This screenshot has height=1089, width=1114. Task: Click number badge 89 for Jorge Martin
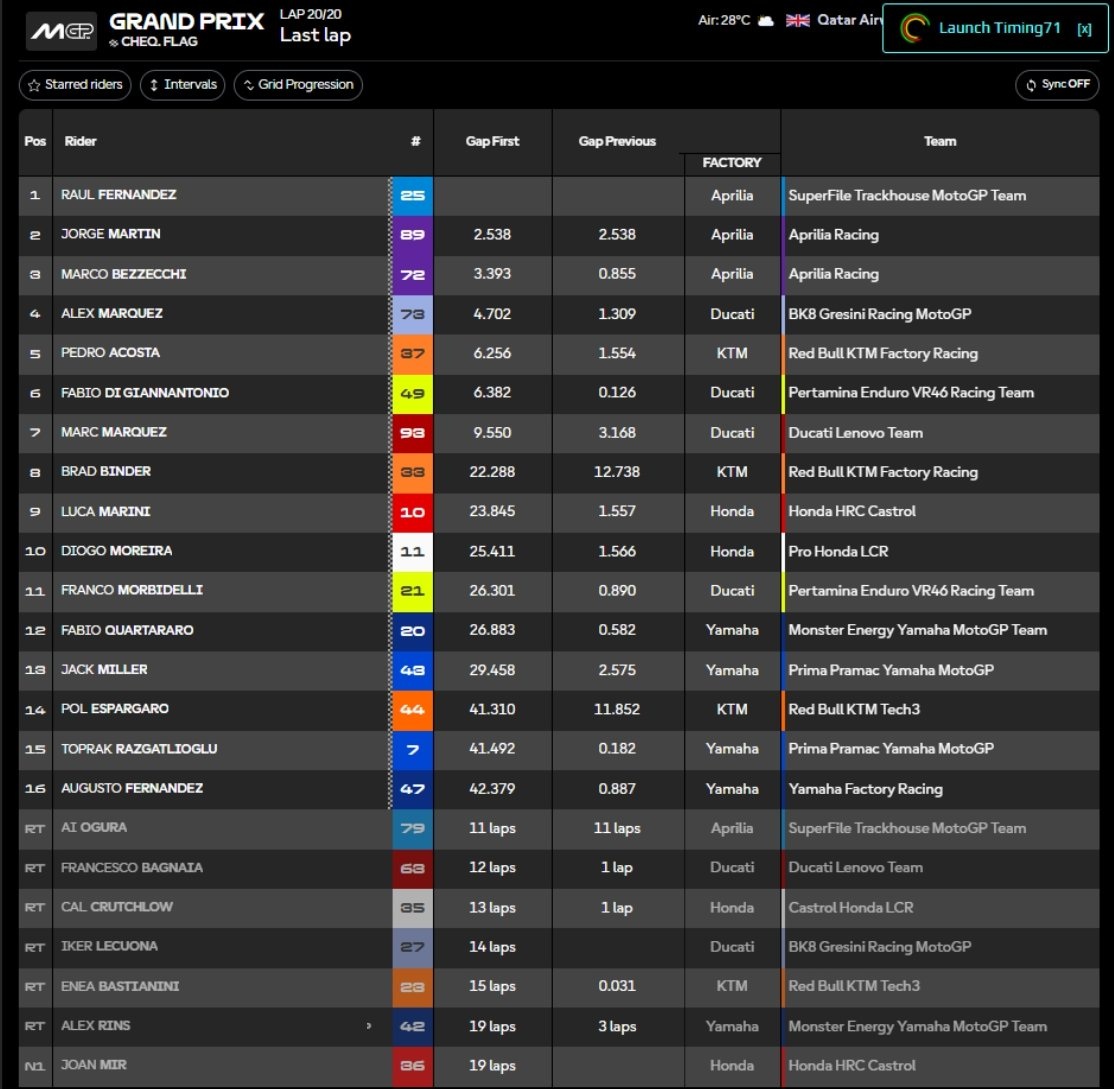(x=412, y=234)
